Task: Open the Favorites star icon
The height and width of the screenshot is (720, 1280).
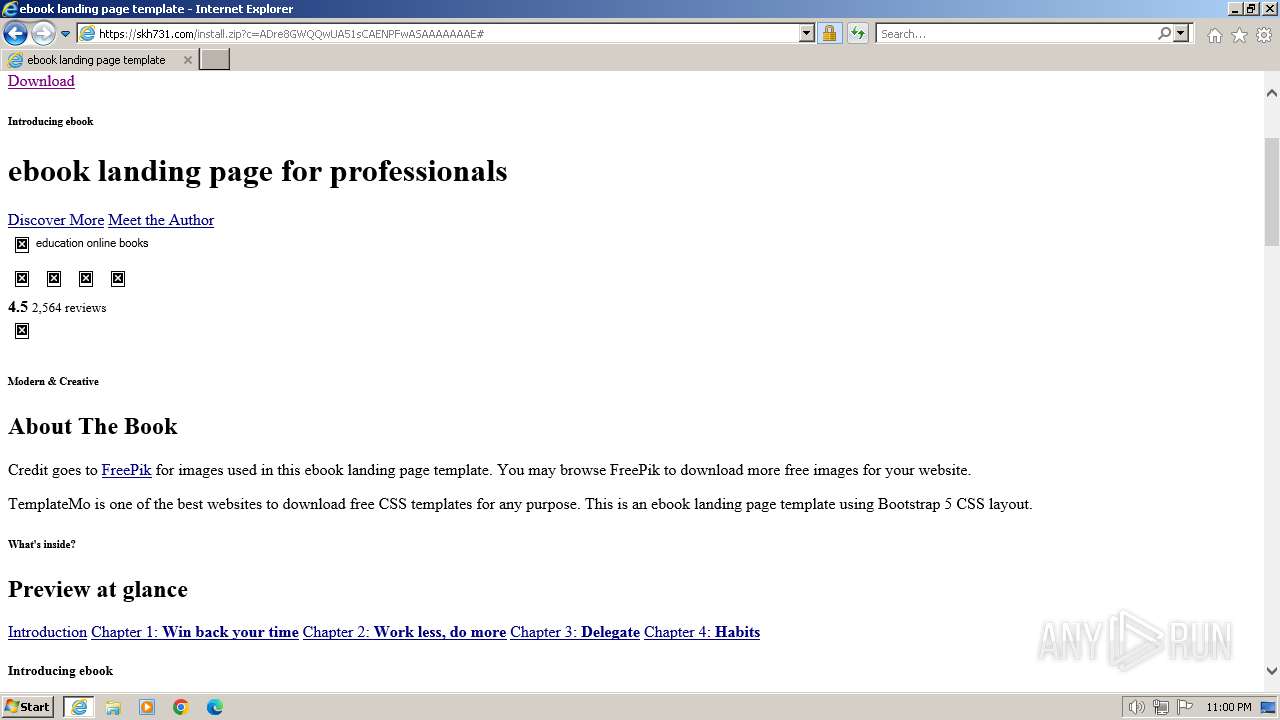Action: pos(1239,35)
